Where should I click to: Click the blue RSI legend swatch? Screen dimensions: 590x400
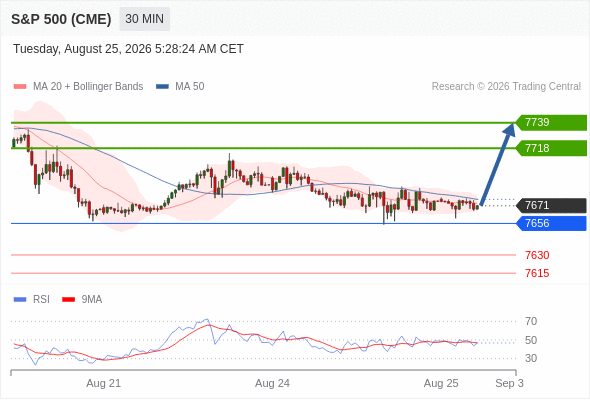(20, 300)
